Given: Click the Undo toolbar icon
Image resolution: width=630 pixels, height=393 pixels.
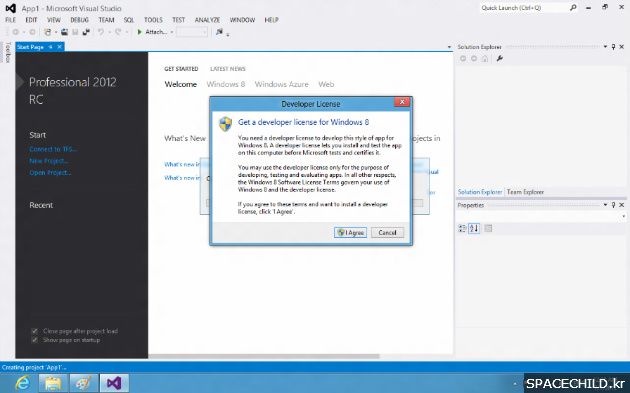Looking at the screenshot, I should [x=101, y=32].
